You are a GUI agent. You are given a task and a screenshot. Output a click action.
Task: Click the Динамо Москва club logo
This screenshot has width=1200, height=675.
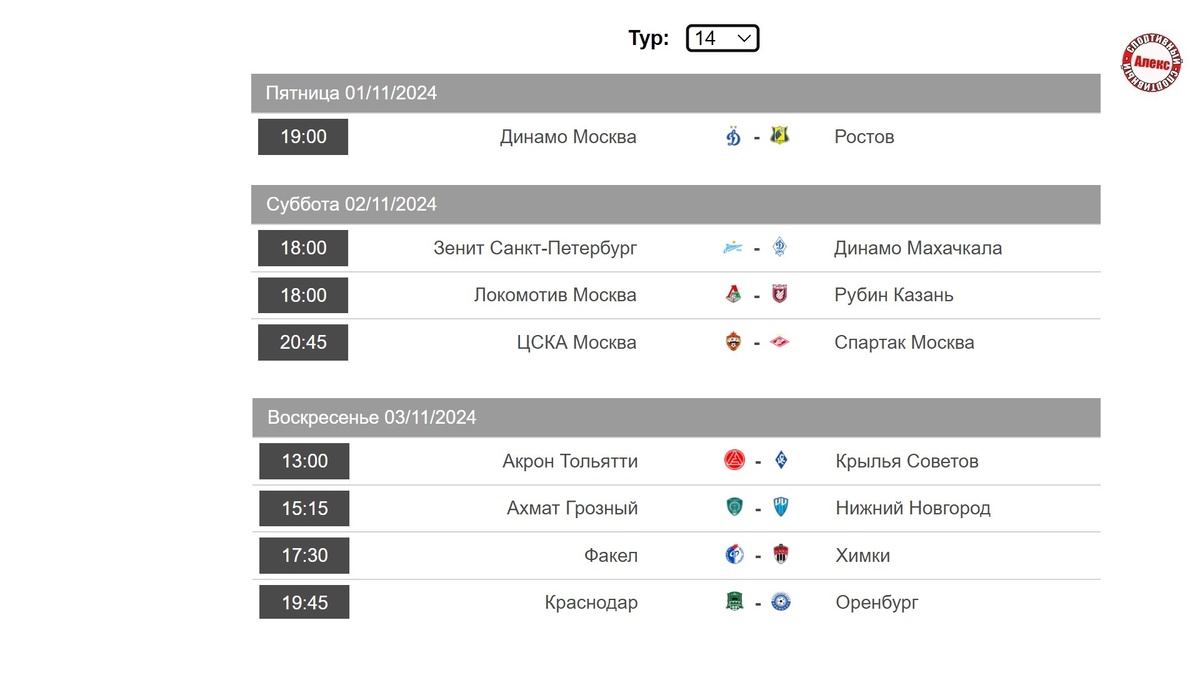[x=733, y=137]
